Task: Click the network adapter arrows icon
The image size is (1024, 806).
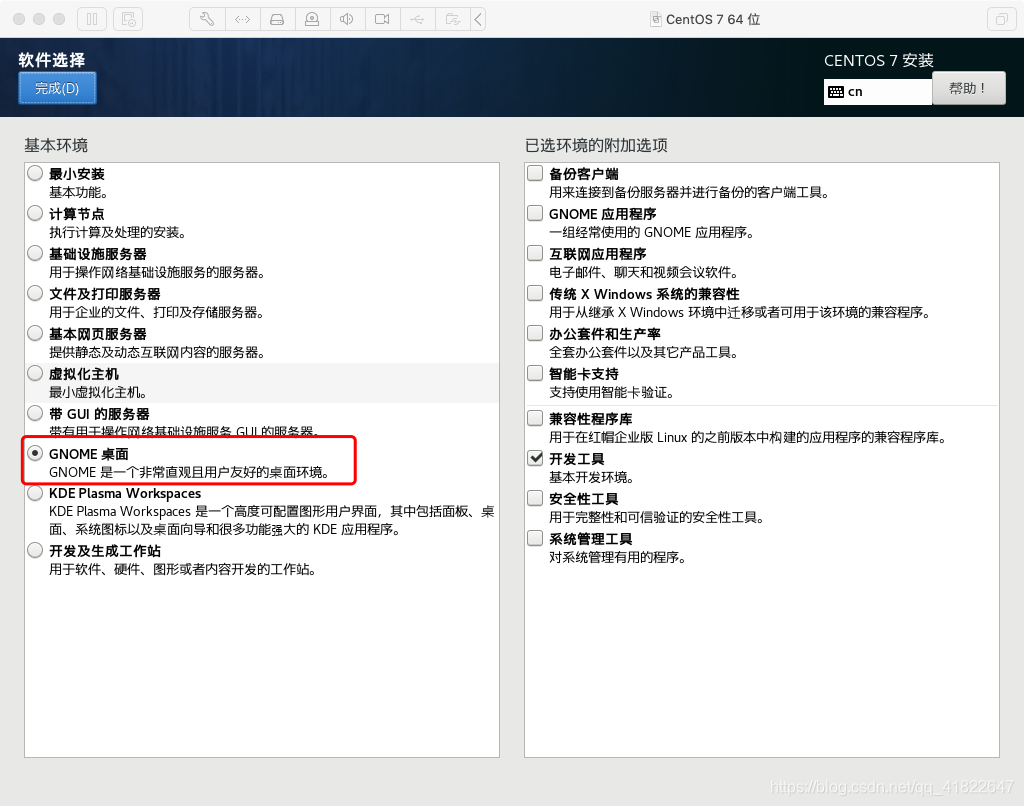Action: (242, 19)
